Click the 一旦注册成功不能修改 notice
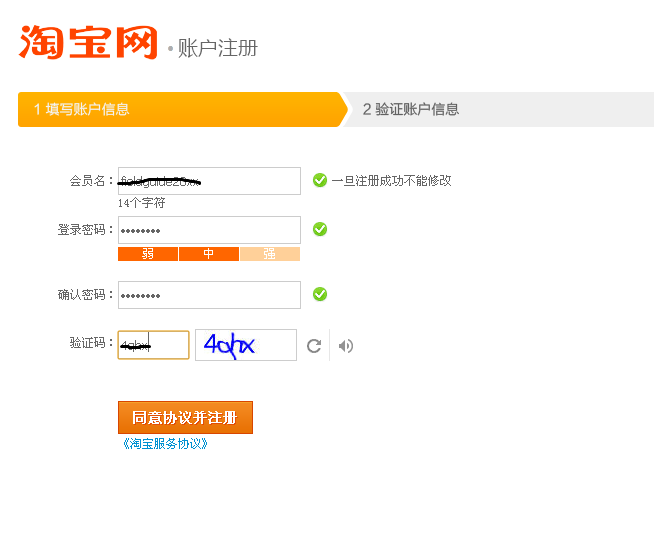This screenshot has width=654, height=538. 391,181
